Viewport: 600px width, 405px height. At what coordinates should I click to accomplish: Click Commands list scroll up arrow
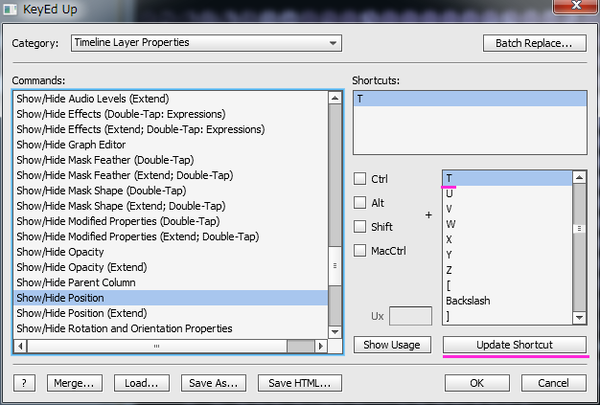[335, 98]
